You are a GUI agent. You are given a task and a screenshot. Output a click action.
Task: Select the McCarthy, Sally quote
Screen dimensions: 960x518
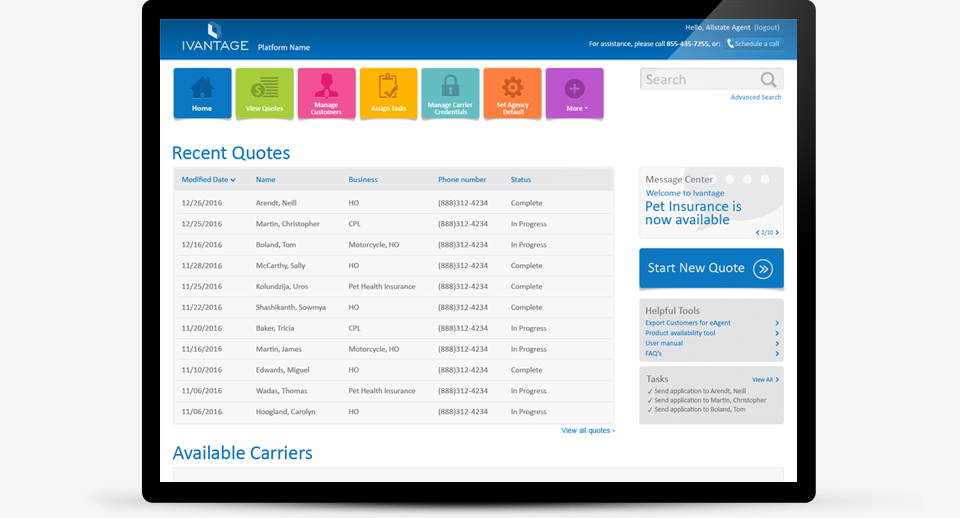tap(394, 265)
